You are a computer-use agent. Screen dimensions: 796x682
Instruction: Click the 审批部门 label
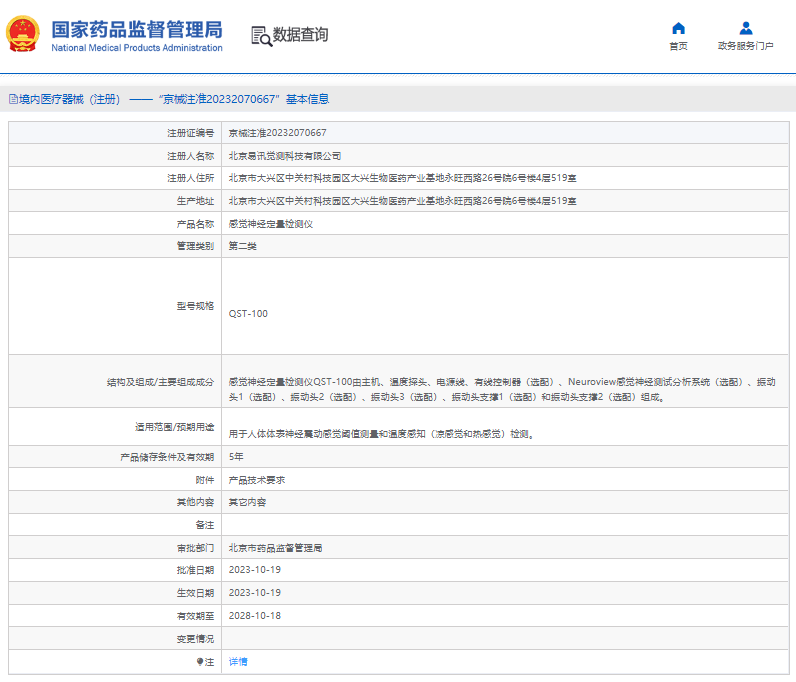tap(195, 548)
